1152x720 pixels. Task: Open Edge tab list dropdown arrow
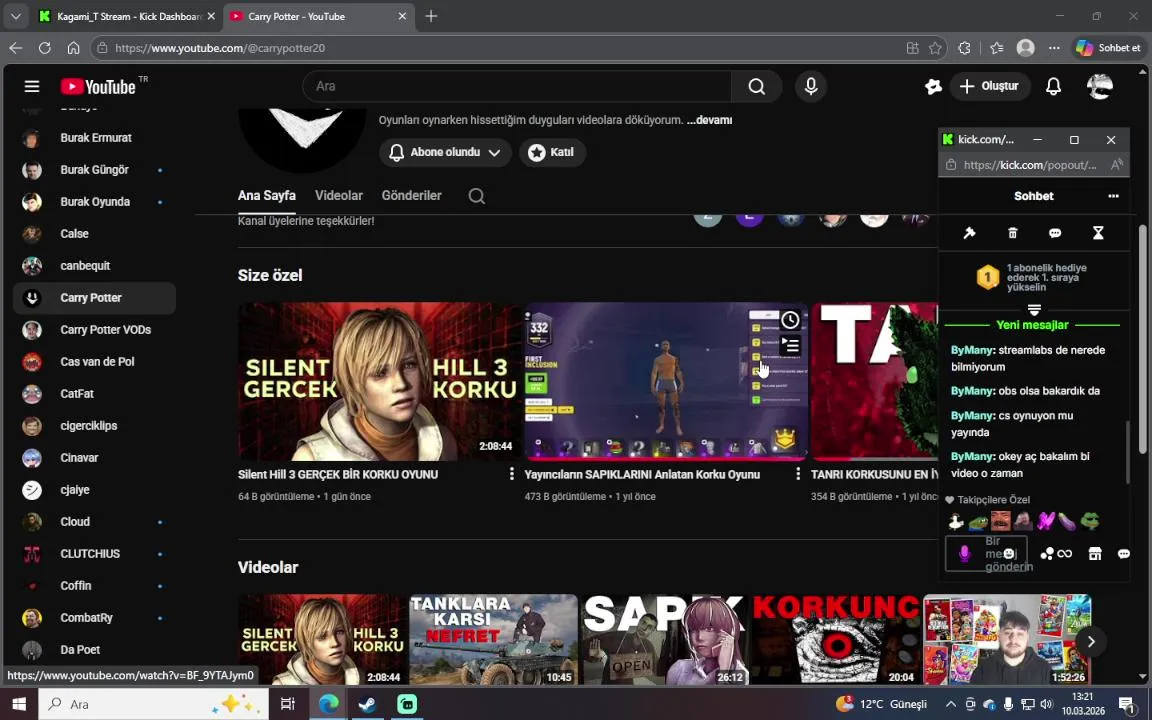tap(15, 16)
